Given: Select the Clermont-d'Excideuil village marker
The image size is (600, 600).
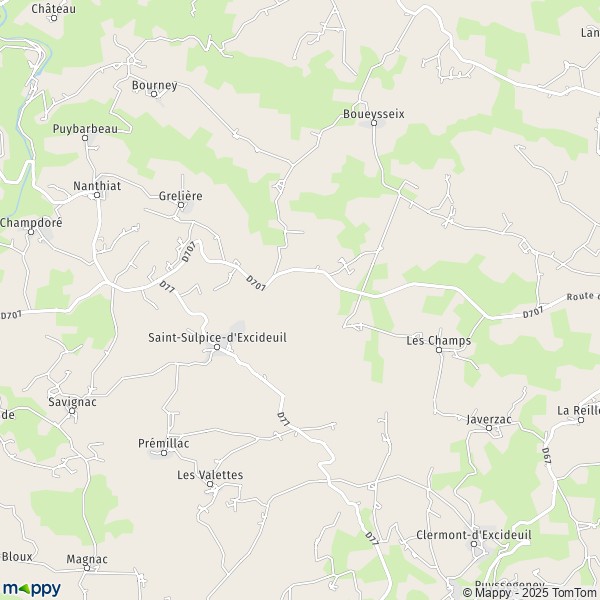Looking at the screenshot, I should point(474,544).
